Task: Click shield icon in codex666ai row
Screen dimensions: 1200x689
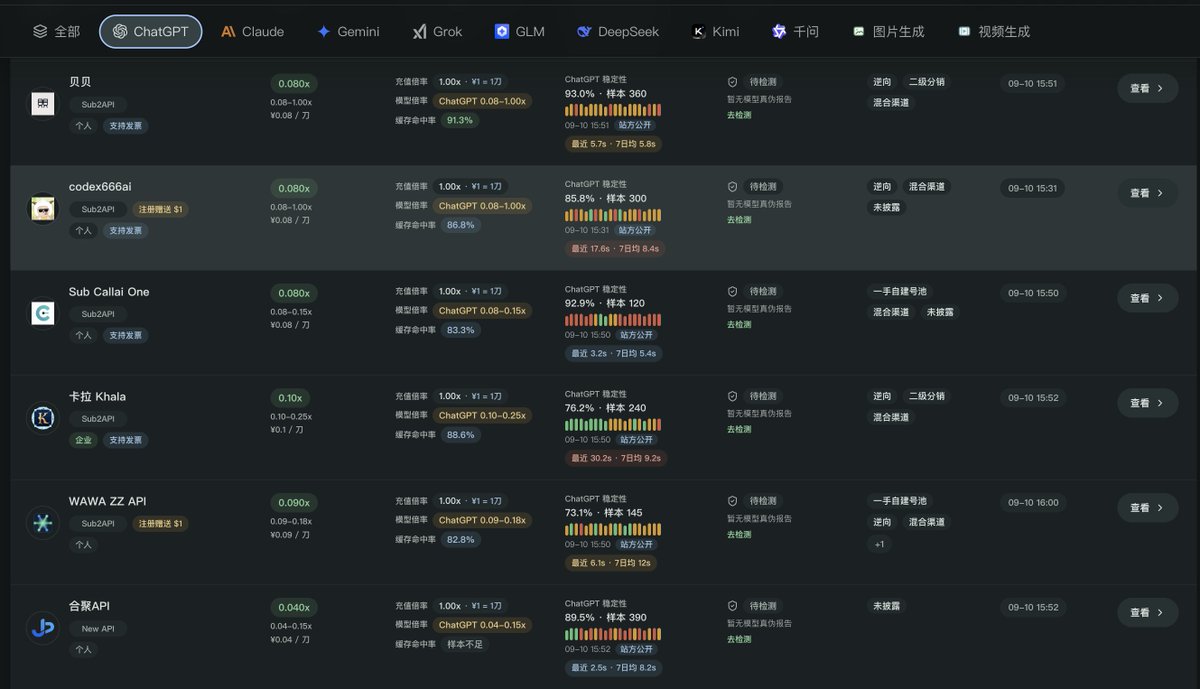Action: pos(733,187)
